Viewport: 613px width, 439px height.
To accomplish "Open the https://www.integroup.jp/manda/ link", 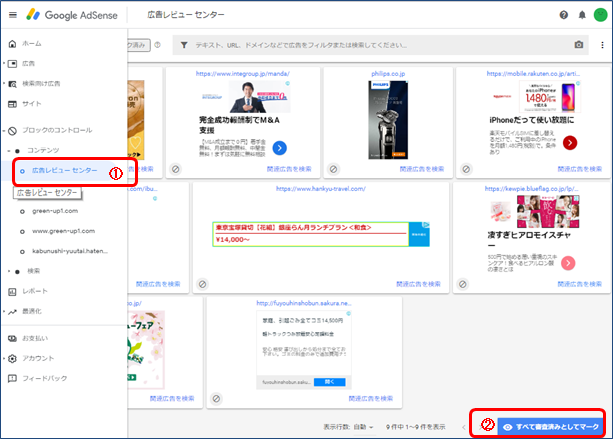I will 243,73.
